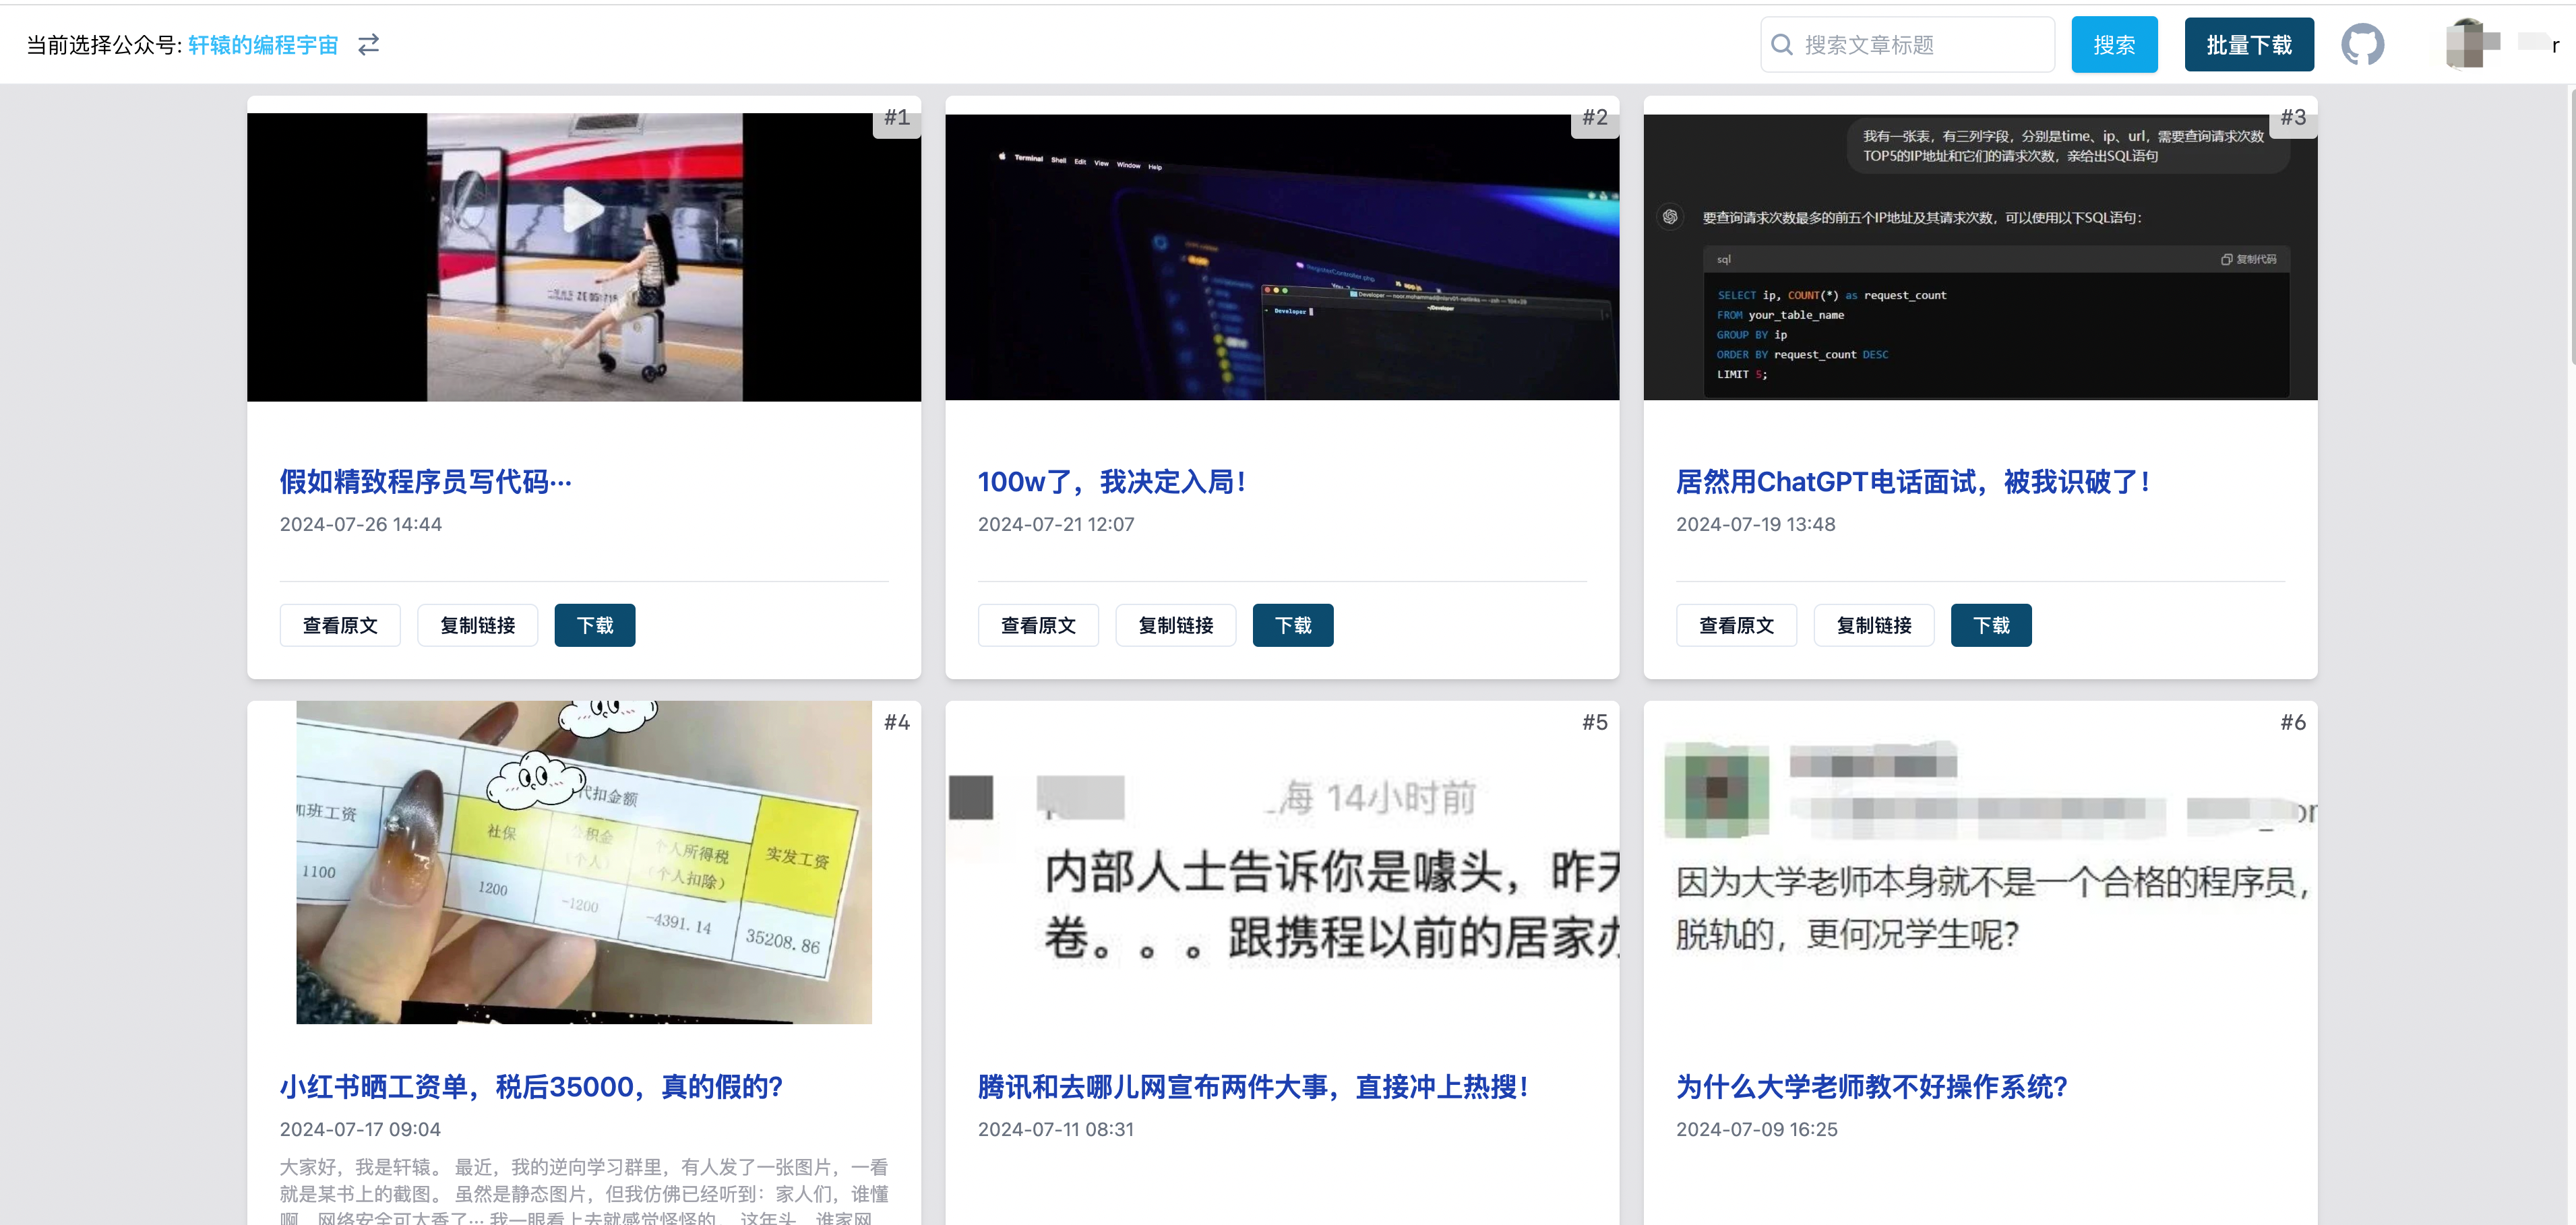Click the 批量下载 button
2576x1225 pixels.
tap(2248, 45)
